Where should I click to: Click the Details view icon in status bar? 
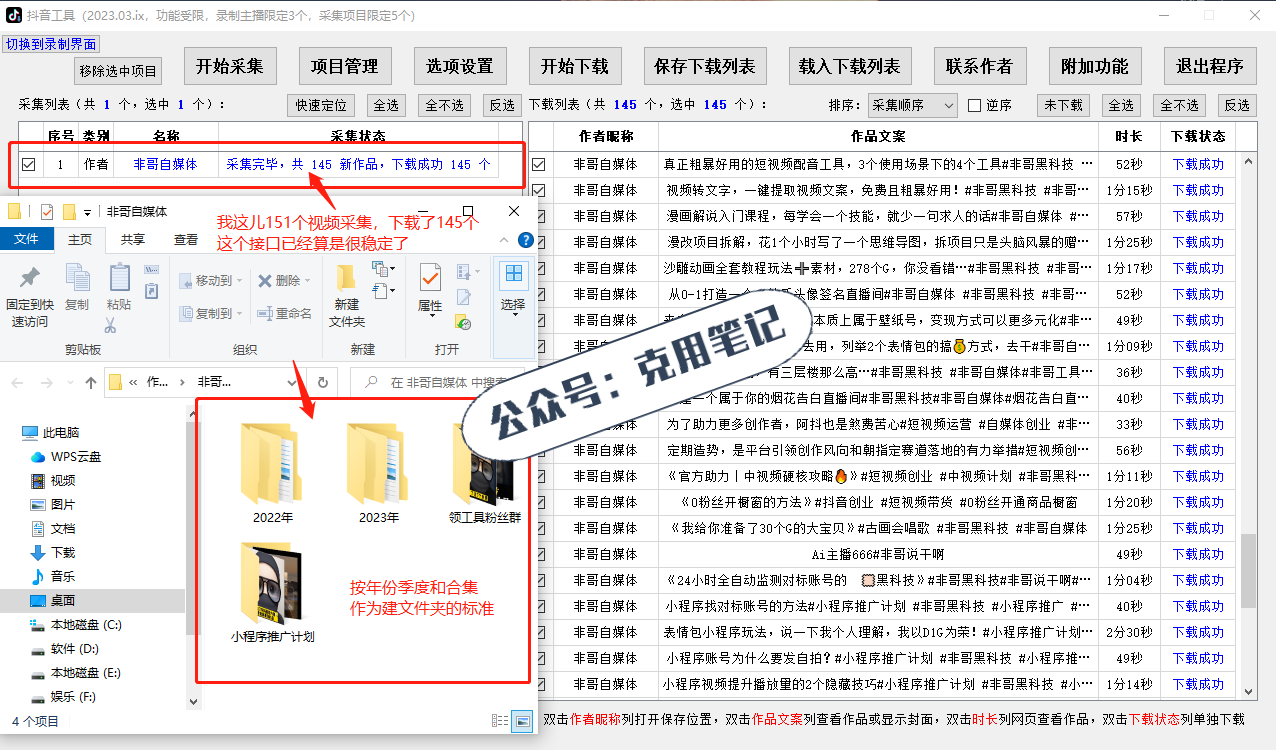(x=500, y=720)
